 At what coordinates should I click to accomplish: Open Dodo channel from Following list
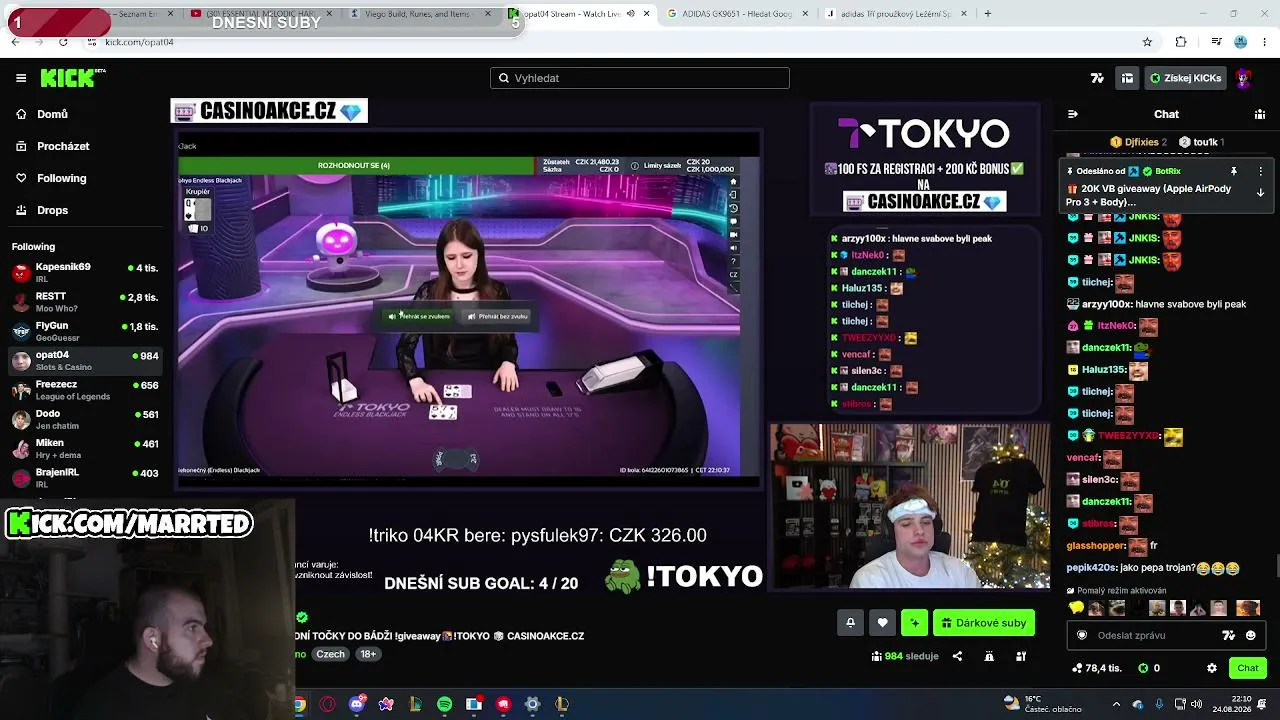point(84,419)
